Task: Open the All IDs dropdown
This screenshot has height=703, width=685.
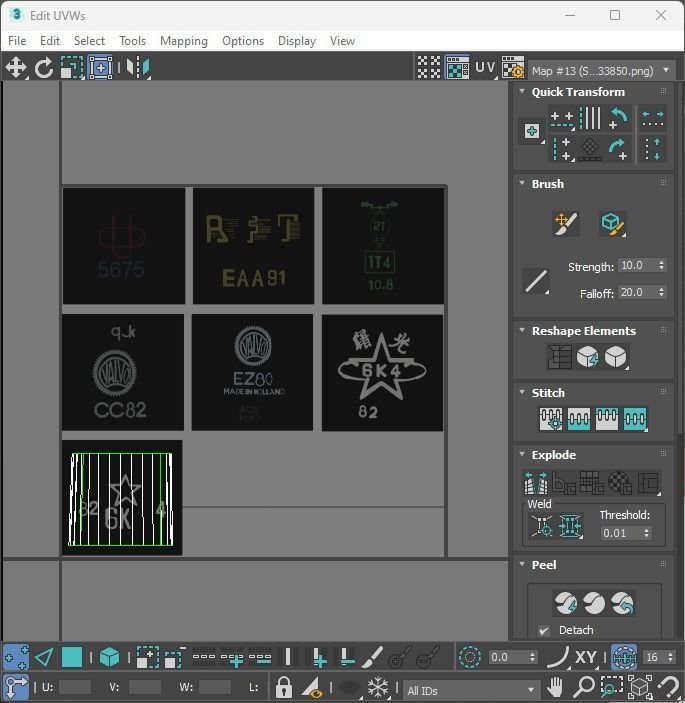Action: click(470, 690)
